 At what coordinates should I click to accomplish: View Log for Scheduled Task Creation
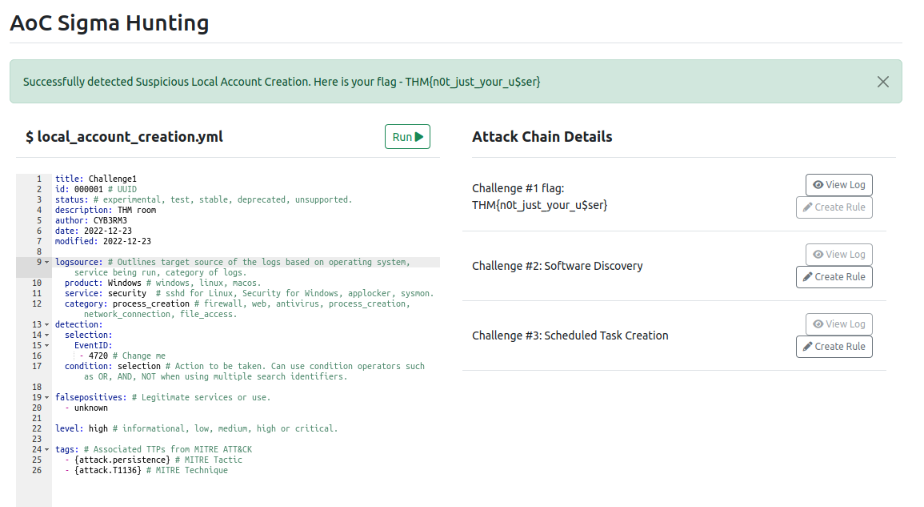point(839,324)
